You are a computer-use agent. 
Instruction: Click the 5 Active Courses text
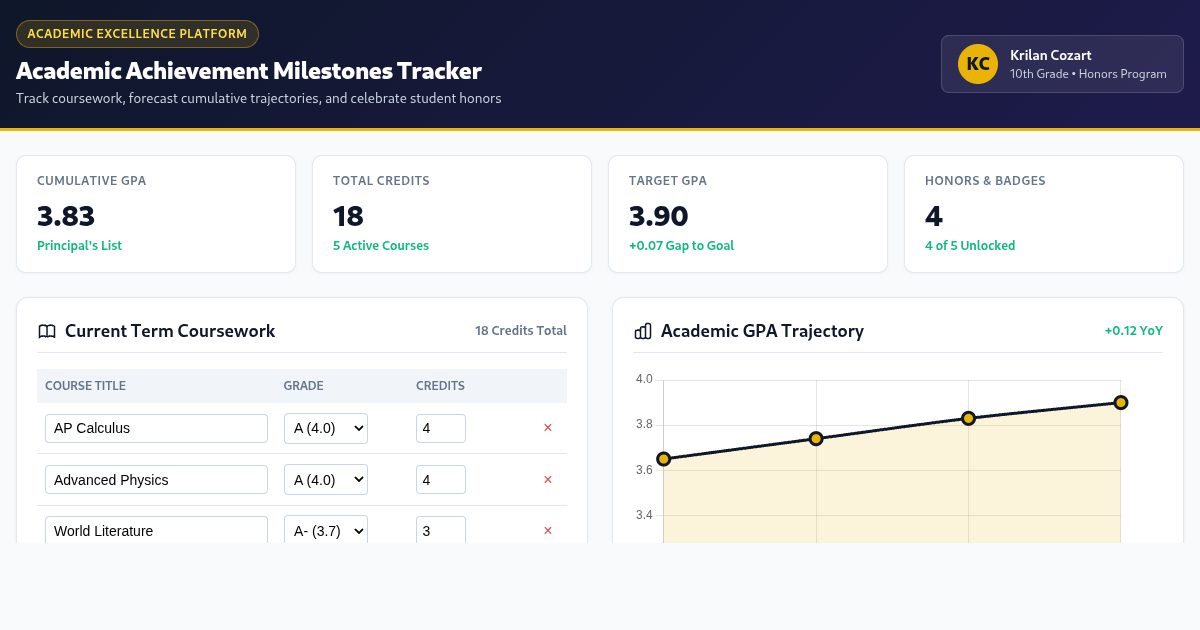[x=381, y=246]
